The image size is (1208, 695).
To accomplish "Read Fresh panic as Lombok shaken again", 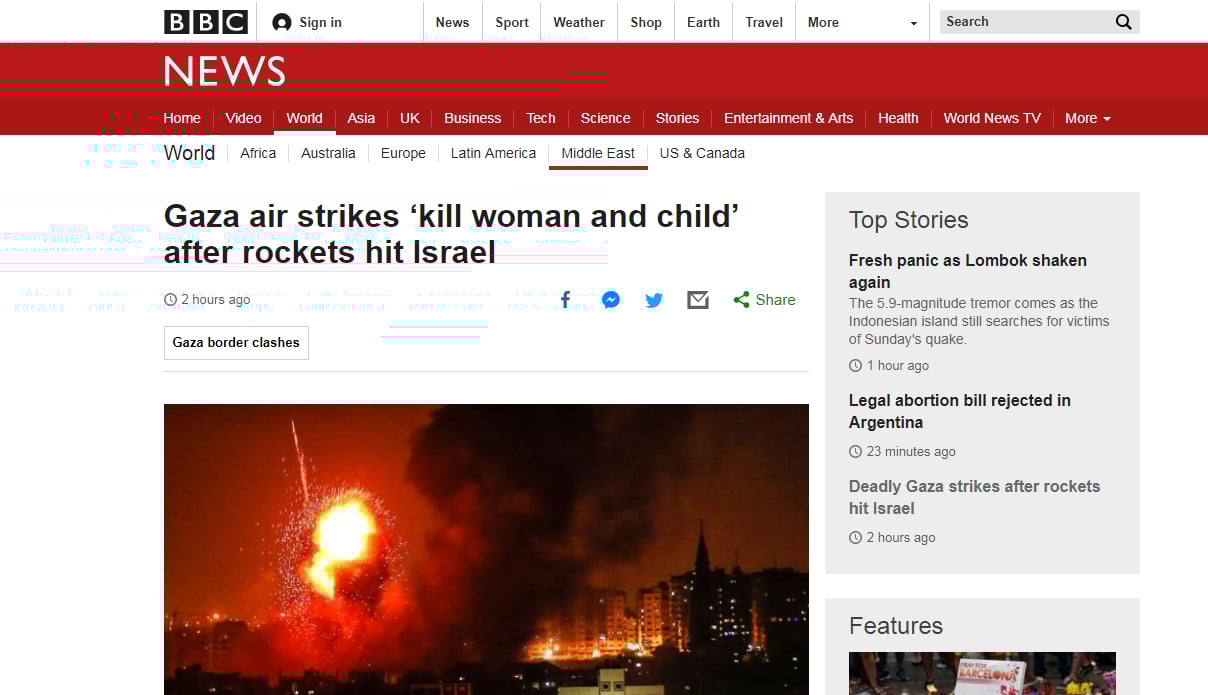I will pyautogui.click(x=967, y=271).
